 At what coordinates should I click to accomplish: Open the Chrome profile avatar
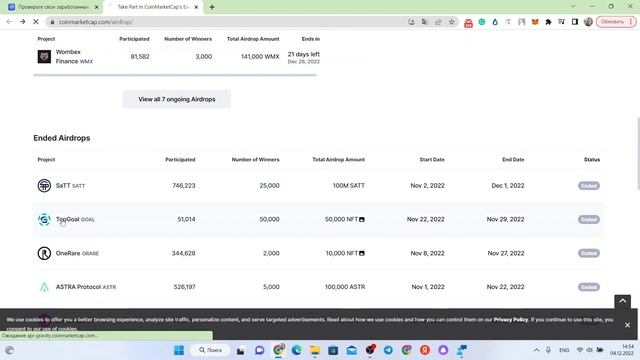[x=588, y=22]
